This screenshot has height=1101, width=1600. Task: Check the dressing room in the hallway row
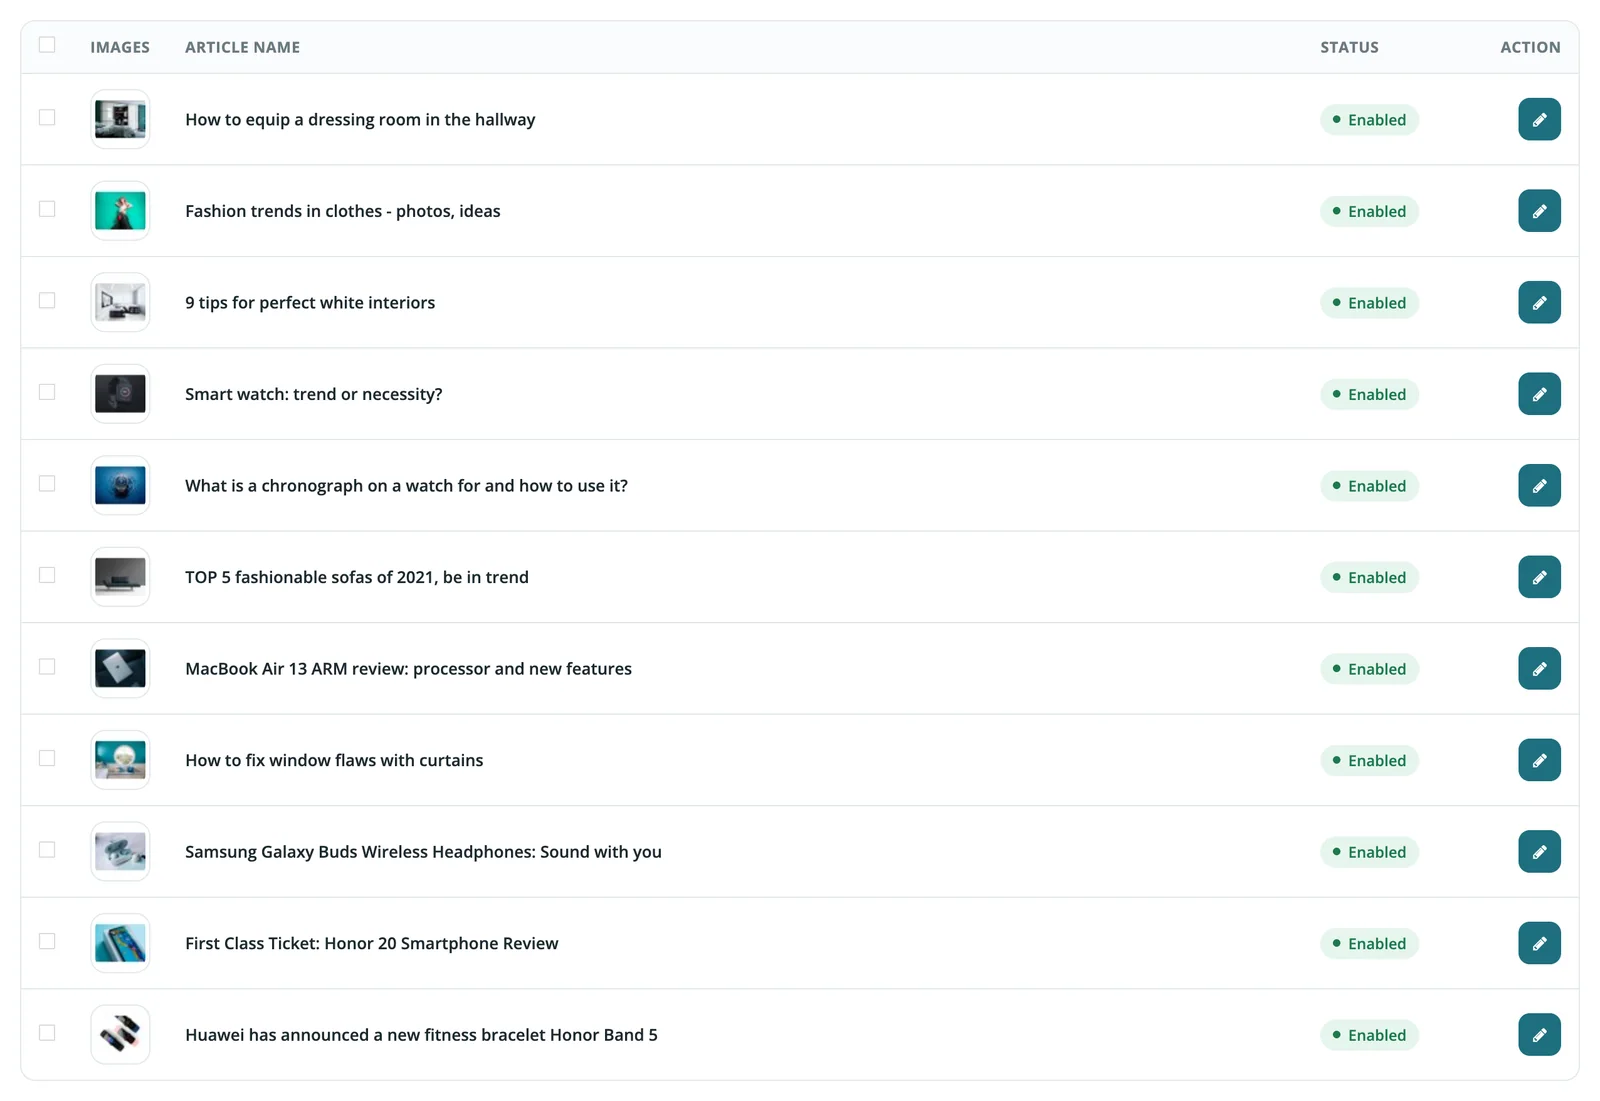click(x=47, y=118)
